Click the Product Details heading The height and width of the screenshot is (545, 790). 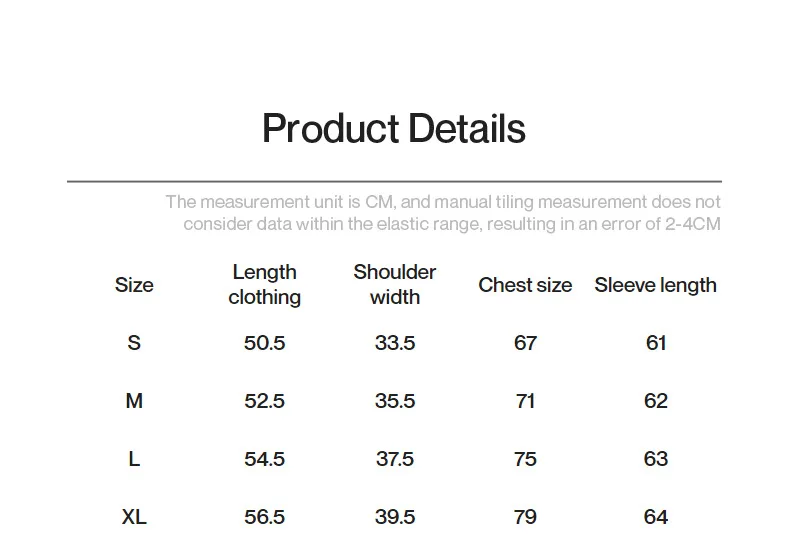[393, 129]
